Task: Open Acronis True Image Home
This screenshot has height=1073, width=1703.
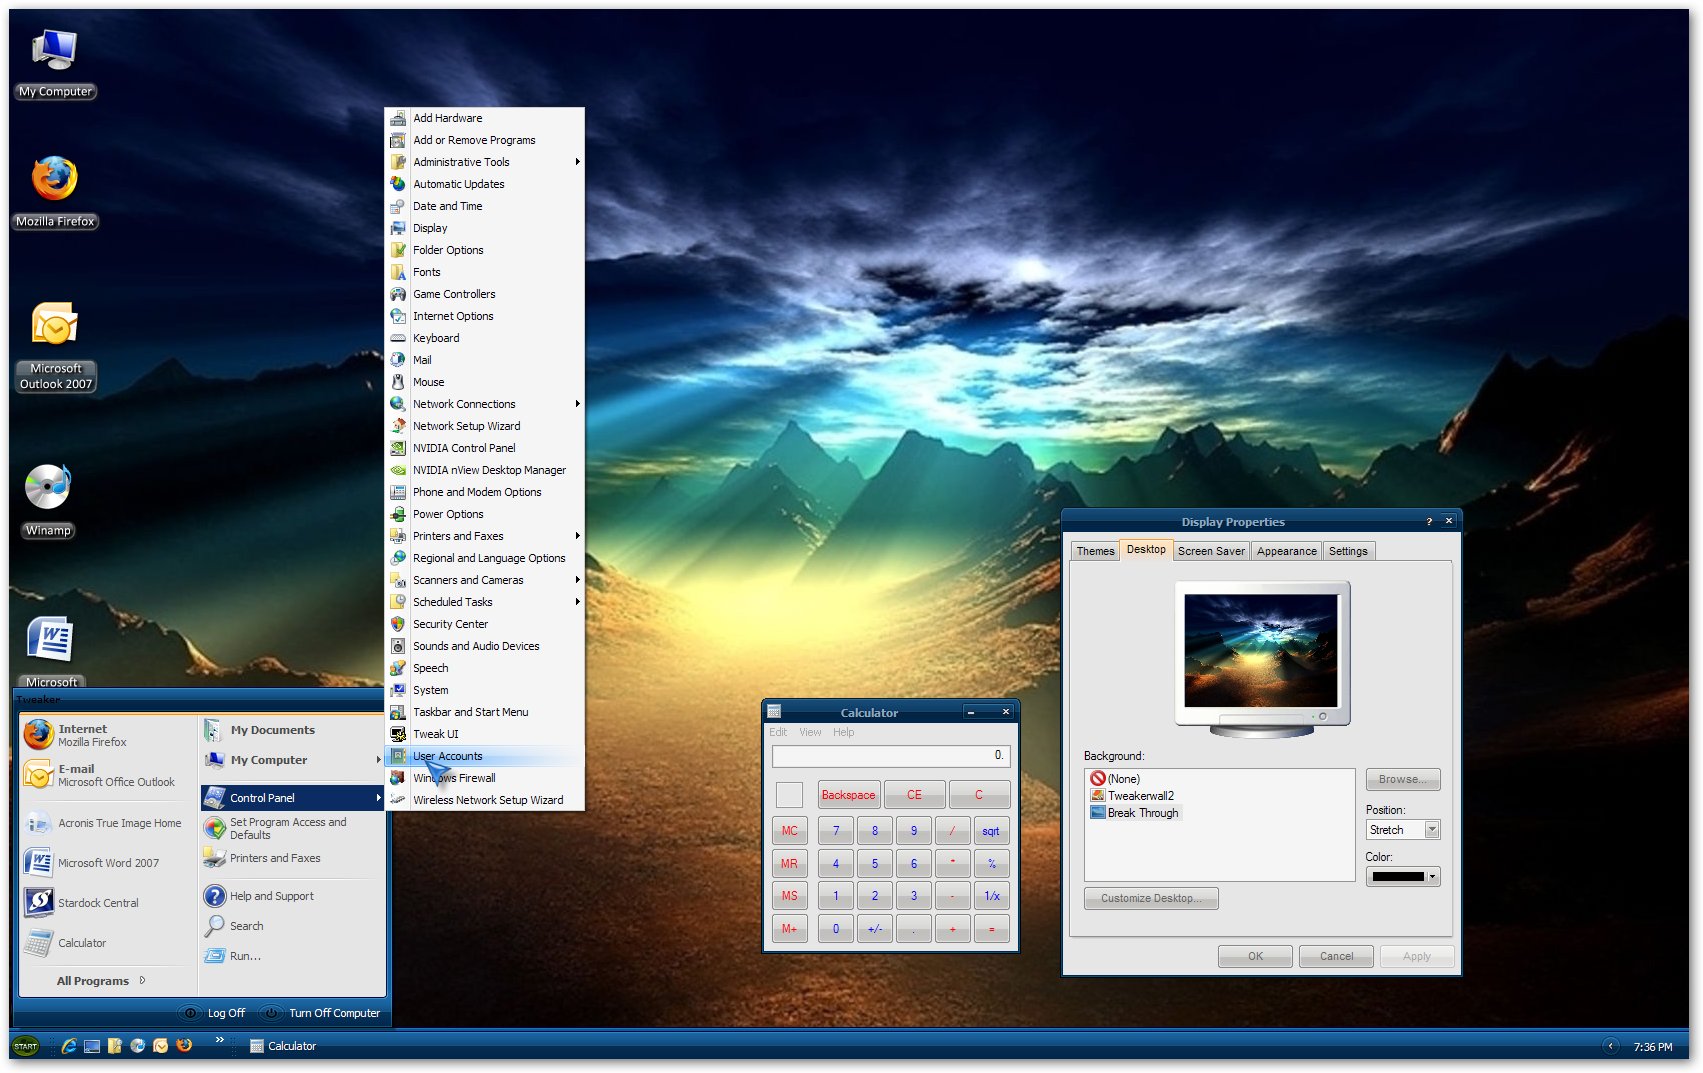Action: (x=119, y=823)
